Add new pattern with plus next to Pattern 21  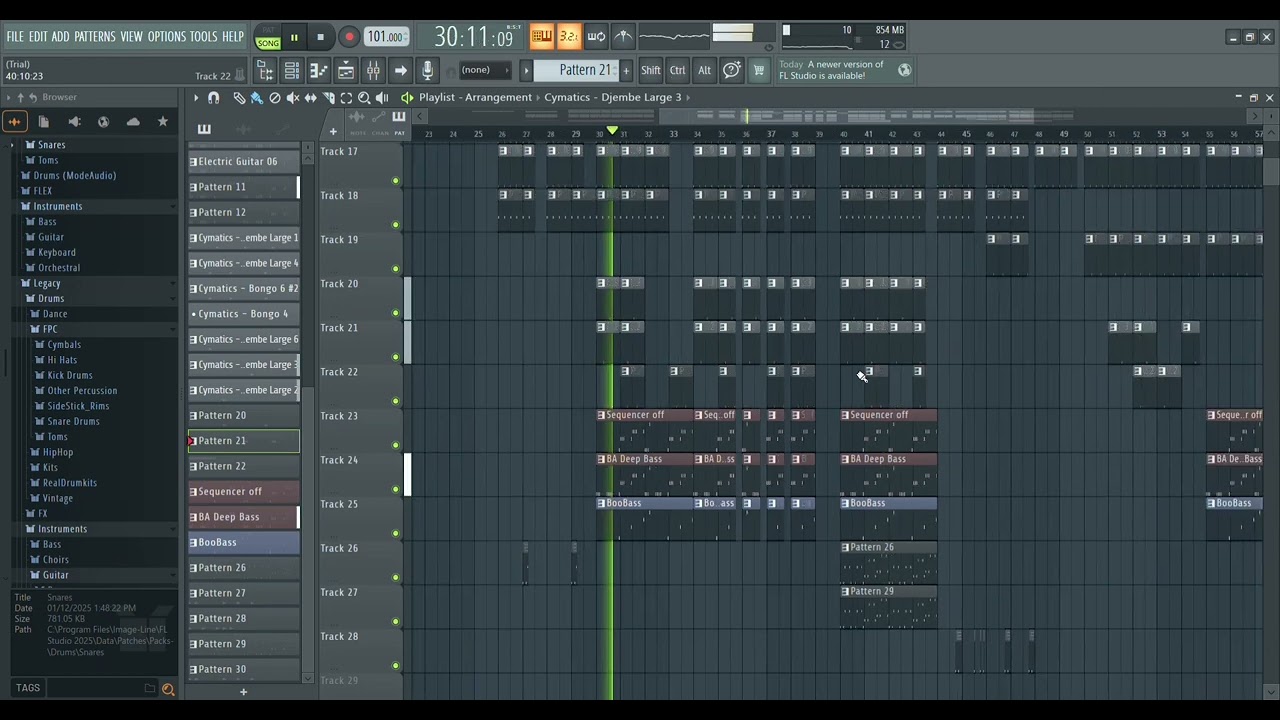coord(626,70)
